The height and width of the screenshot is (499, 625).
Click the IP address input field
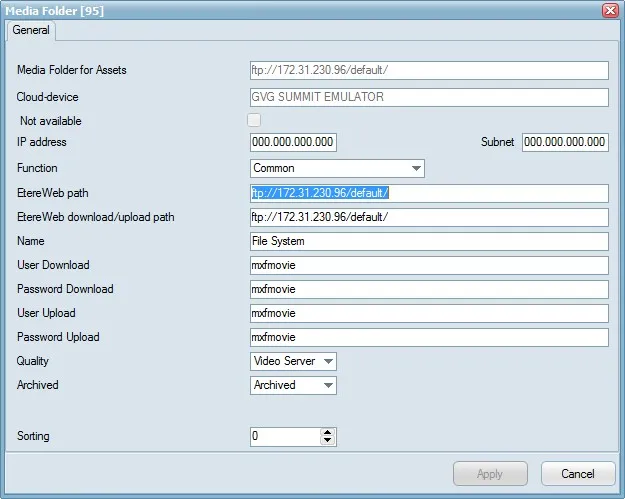pyautogui.click(x=293, y=143)
